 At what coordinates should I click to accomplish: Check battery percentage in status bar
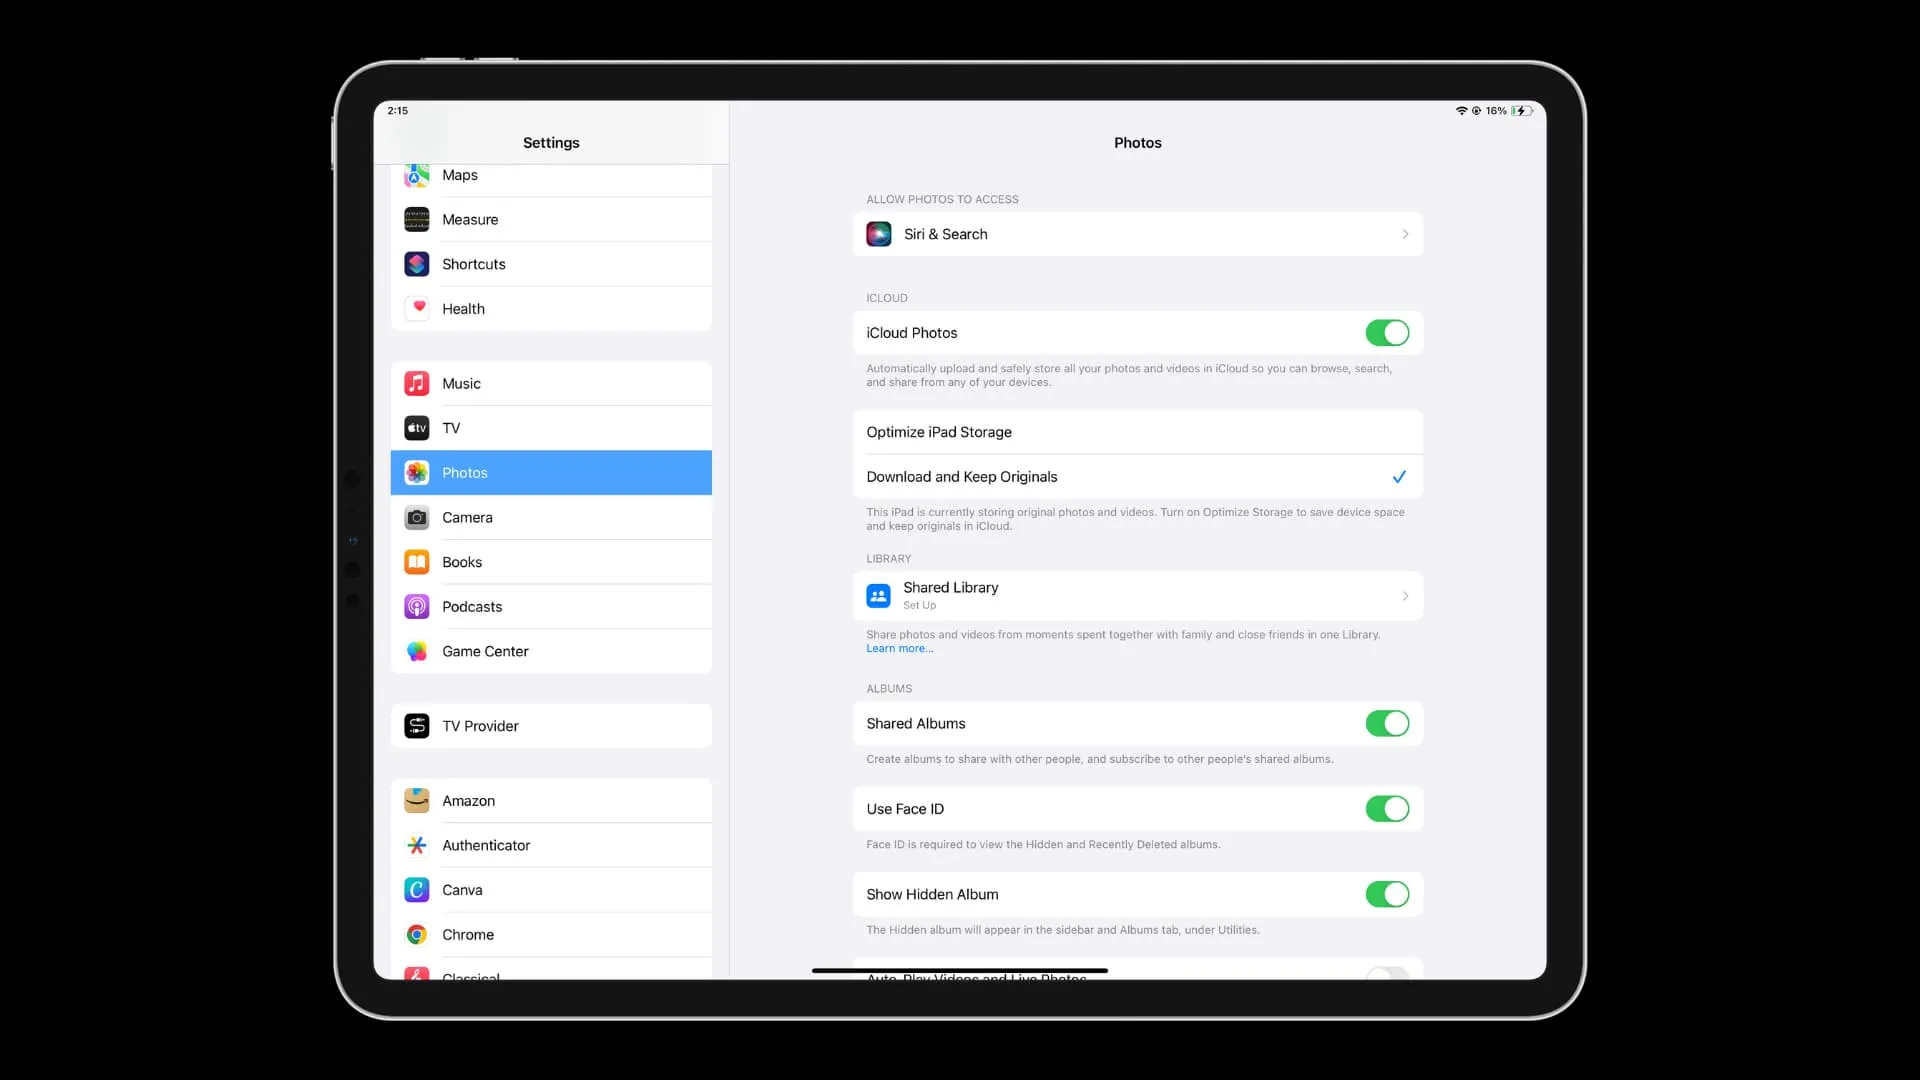click(x=1494, y=111)
